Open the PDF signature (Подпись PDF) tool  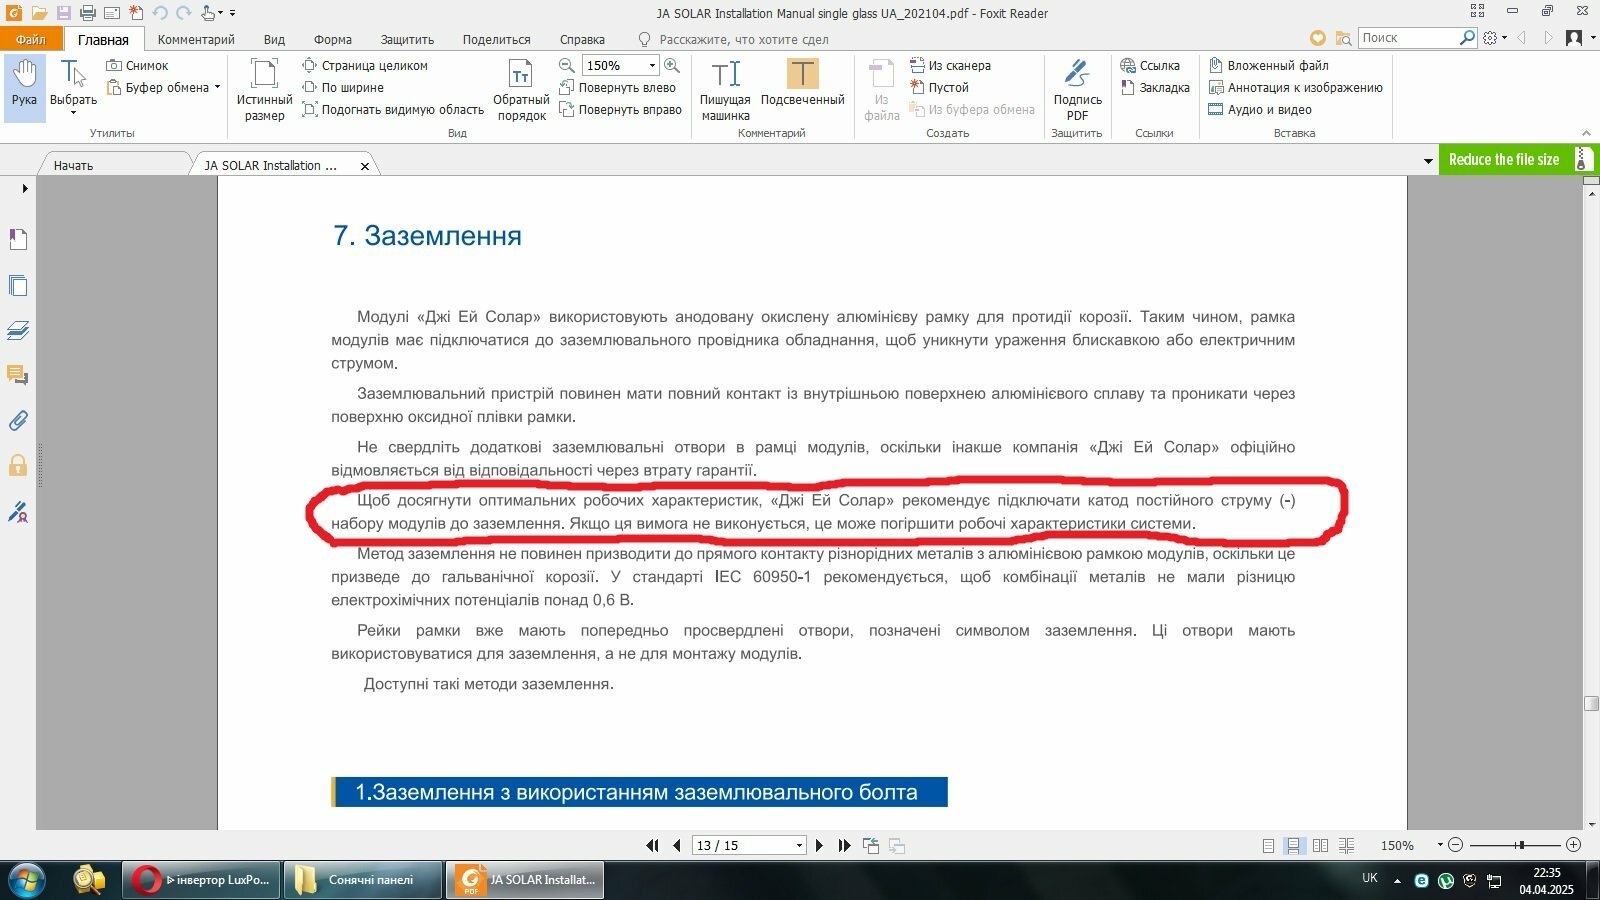tap(1077, 90)
